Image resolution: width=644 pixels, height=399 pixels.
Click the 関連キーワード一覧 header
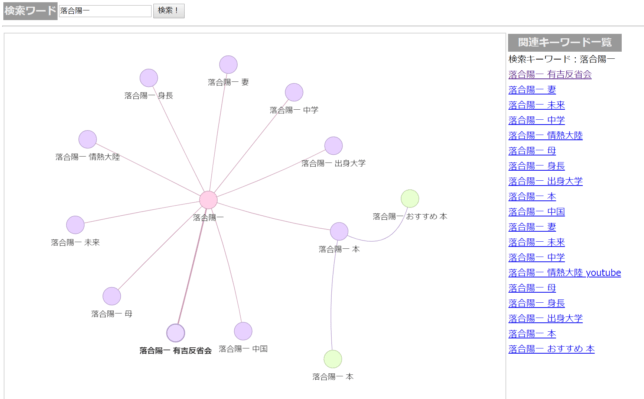point(565,42)
